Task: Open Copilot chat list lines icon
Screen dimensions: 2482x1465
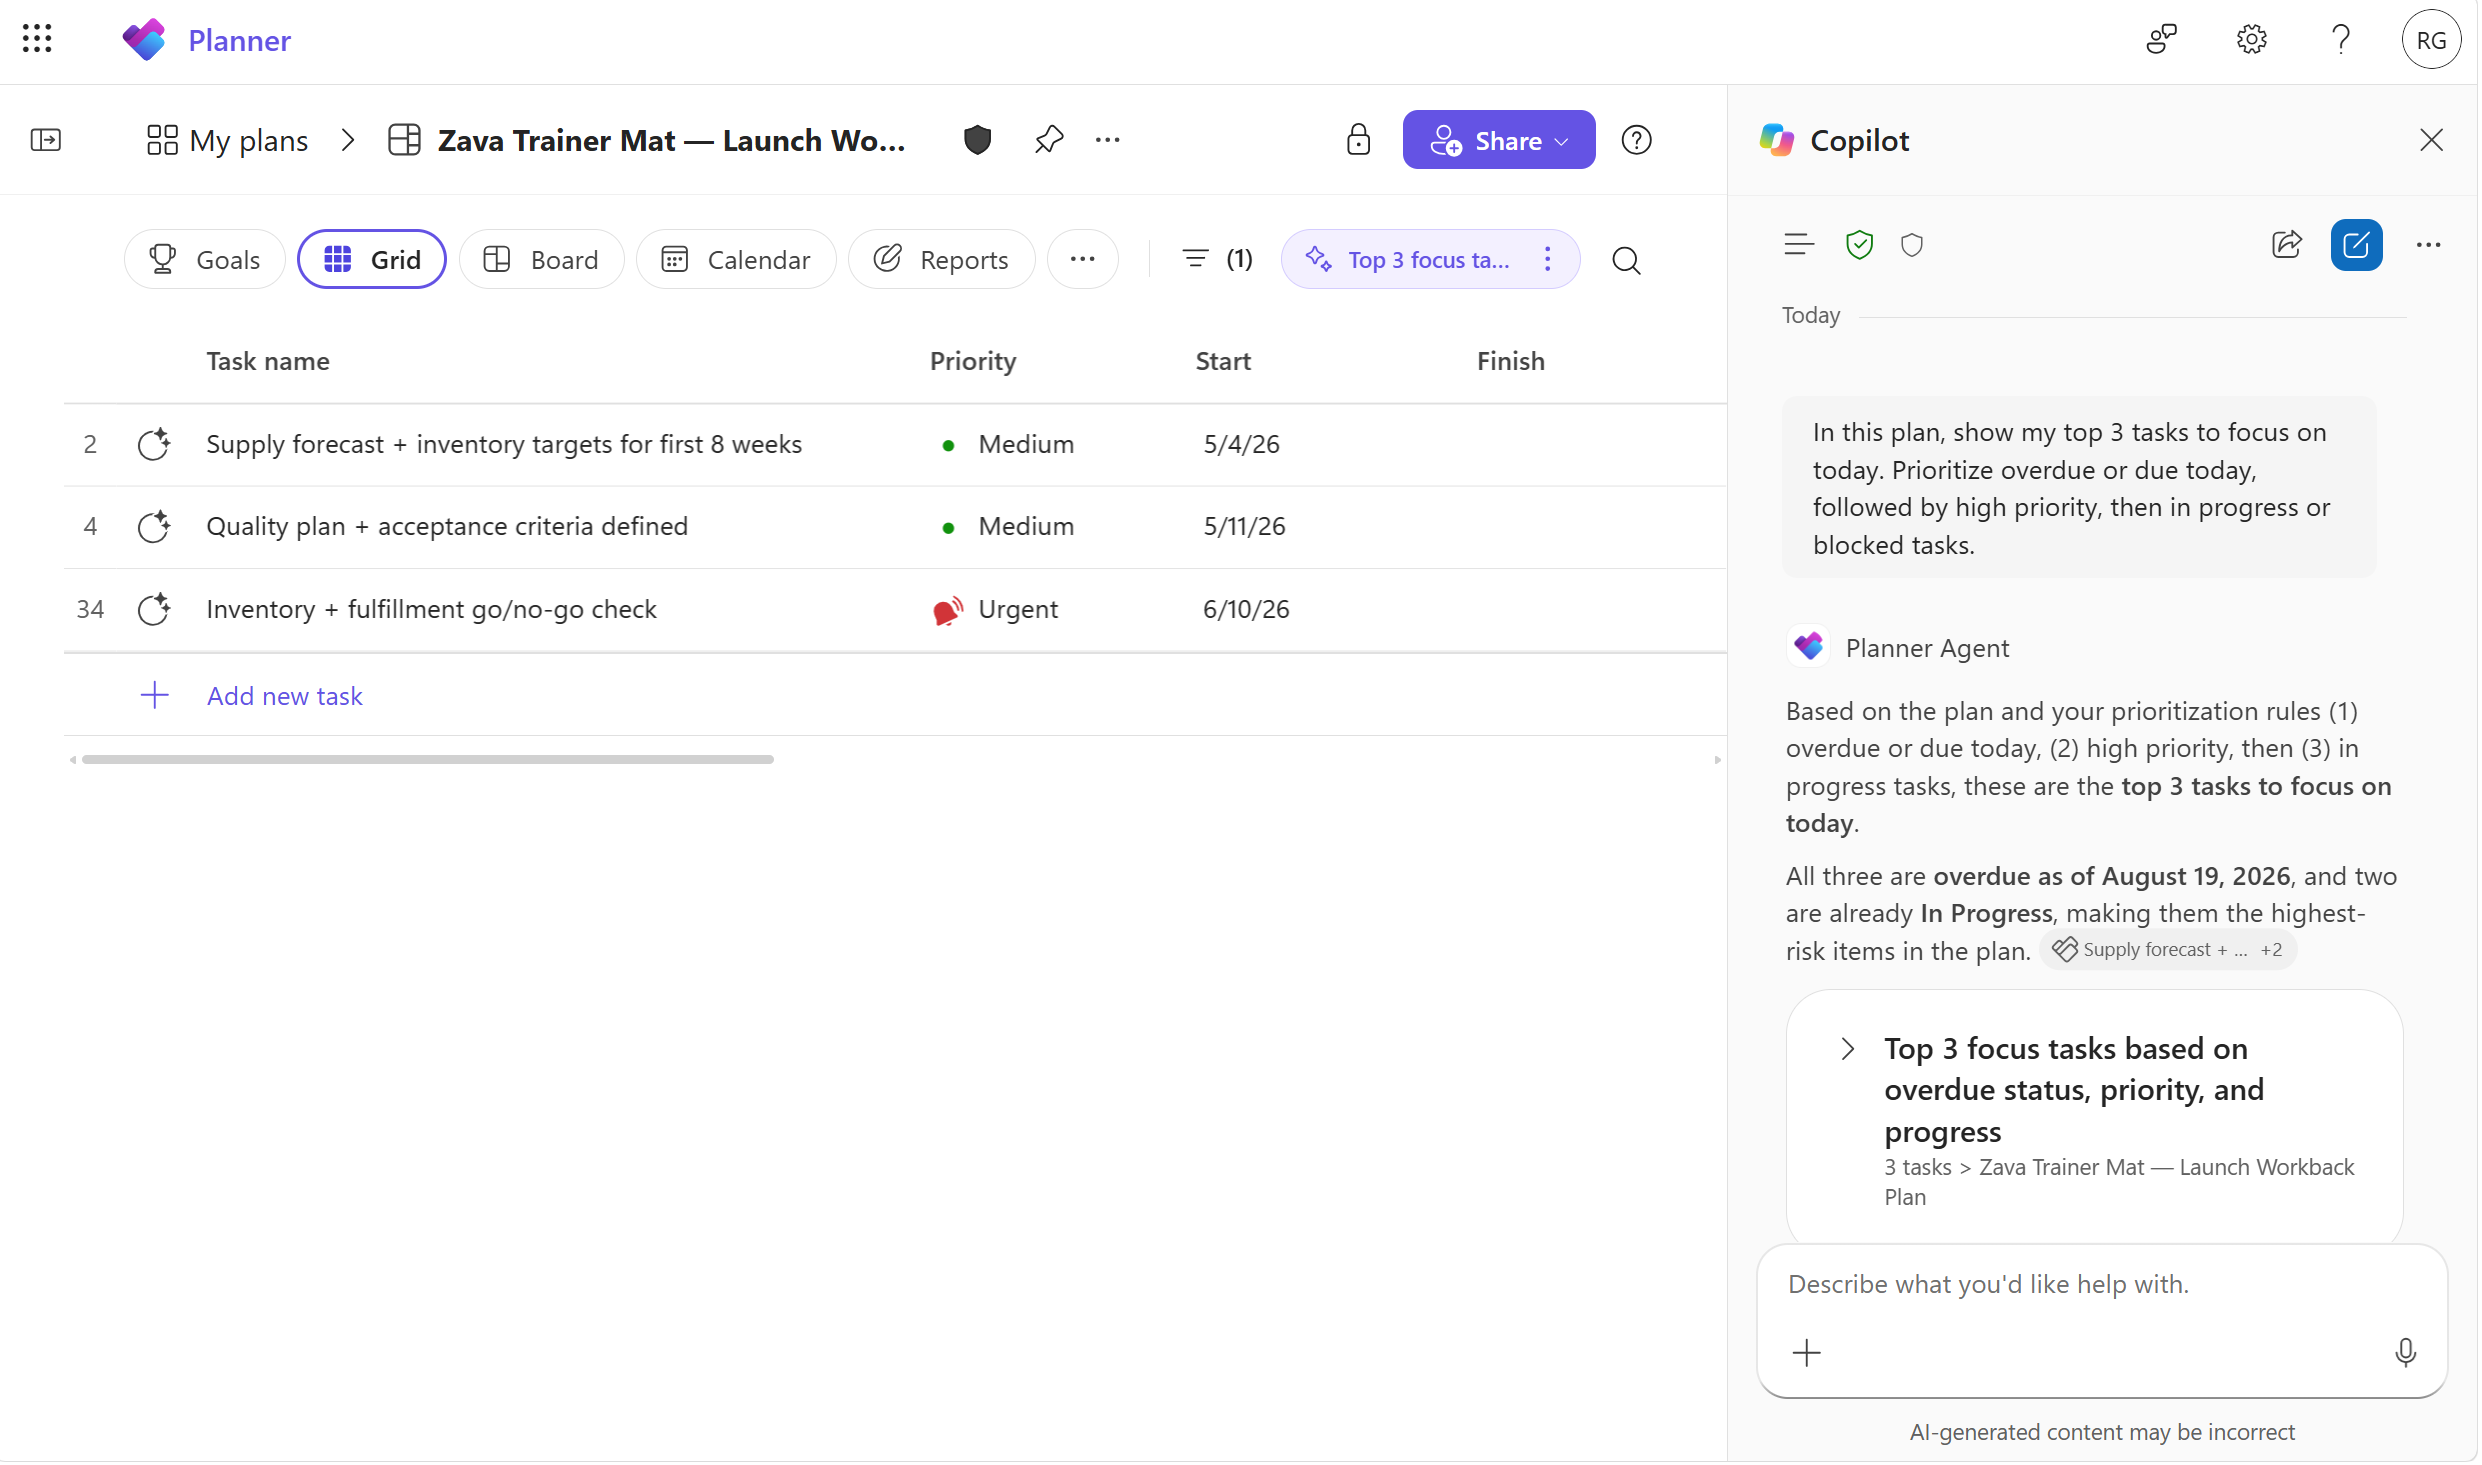Action: pyautogui.click(x=1798, y=245)
